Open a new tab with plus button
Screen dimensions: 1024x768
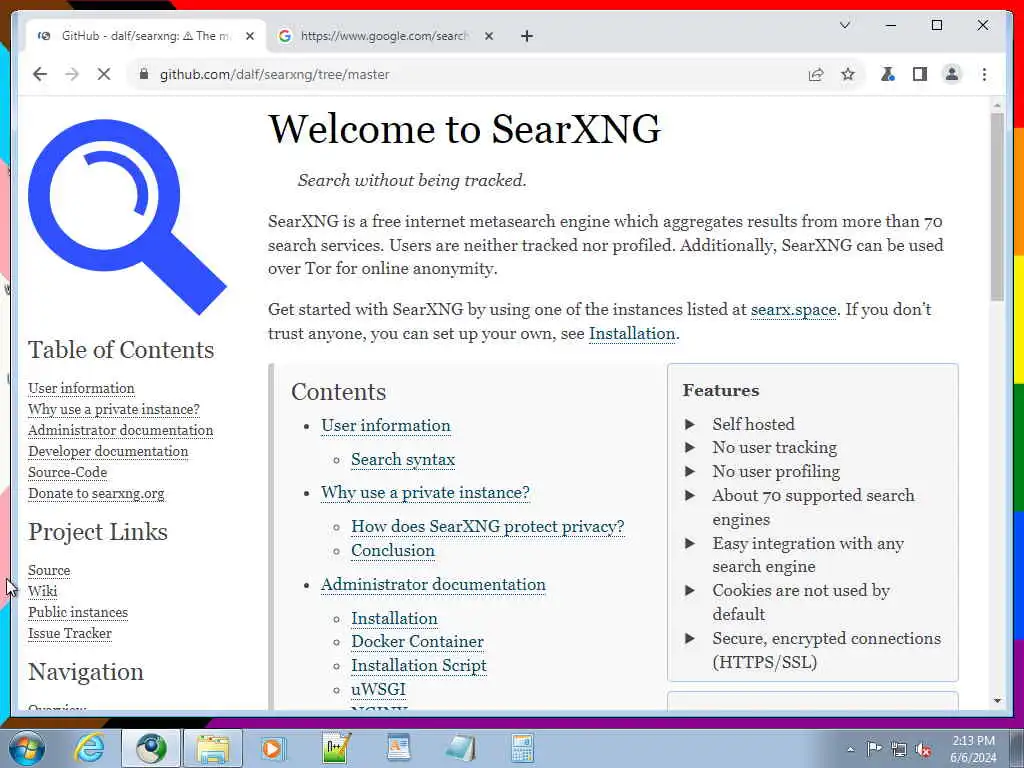pos(527,36)
